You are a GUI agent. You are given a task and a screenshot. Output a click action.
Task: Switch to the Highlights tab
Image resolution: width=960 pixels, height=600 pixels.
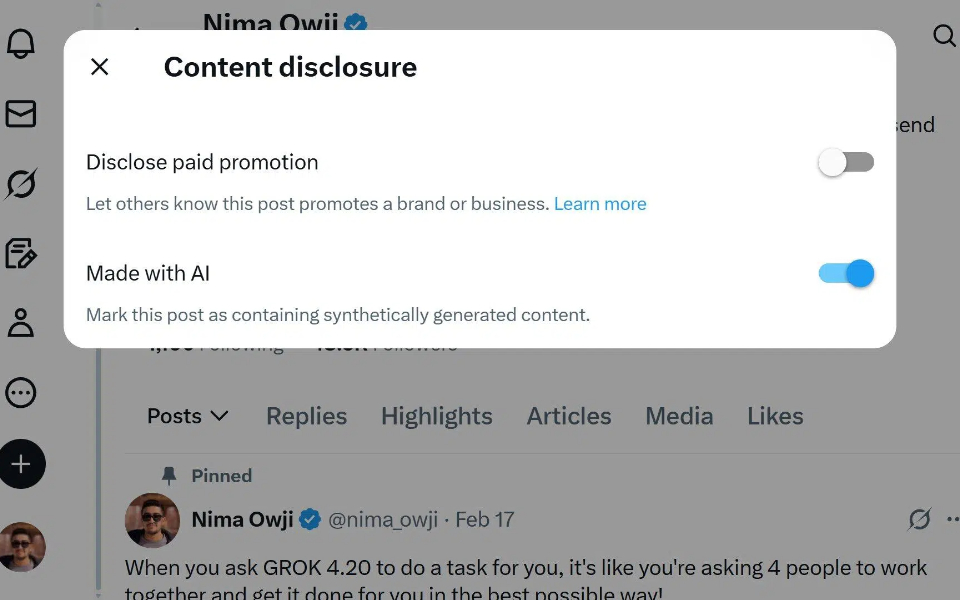coord(436,416)
